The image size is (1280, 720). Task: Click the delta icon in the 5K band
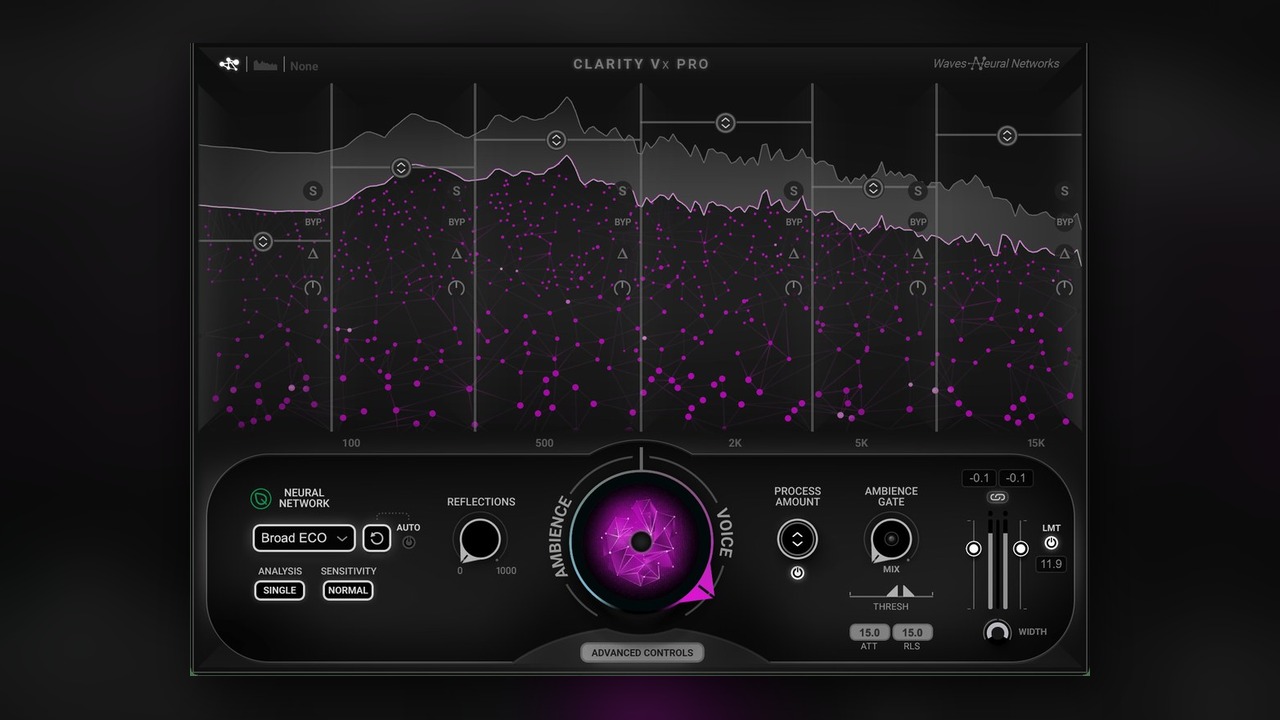point(918,254)
